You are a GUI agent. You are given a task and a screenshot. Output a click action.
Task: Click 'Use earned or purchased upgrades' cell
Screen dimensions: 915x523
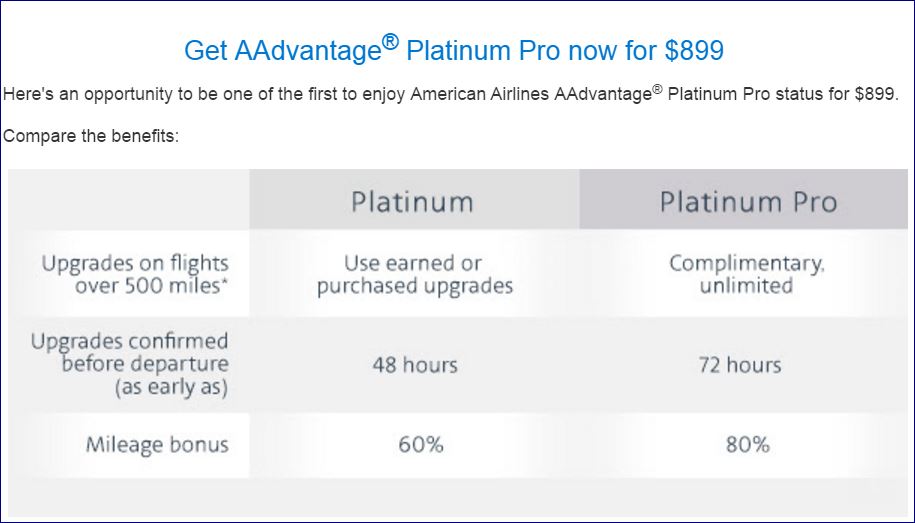point(414,275)
